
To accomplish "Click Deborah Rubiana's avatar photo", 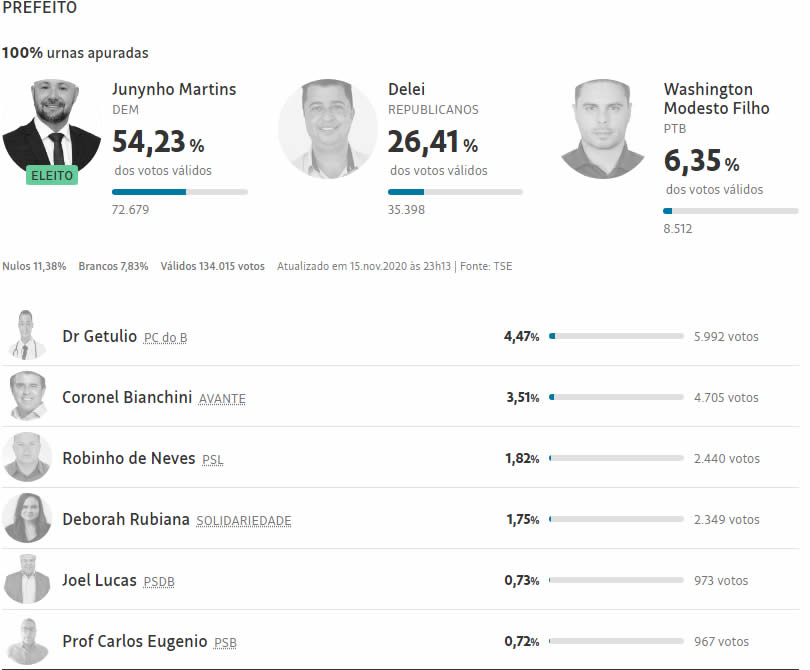I will [27, 518].
